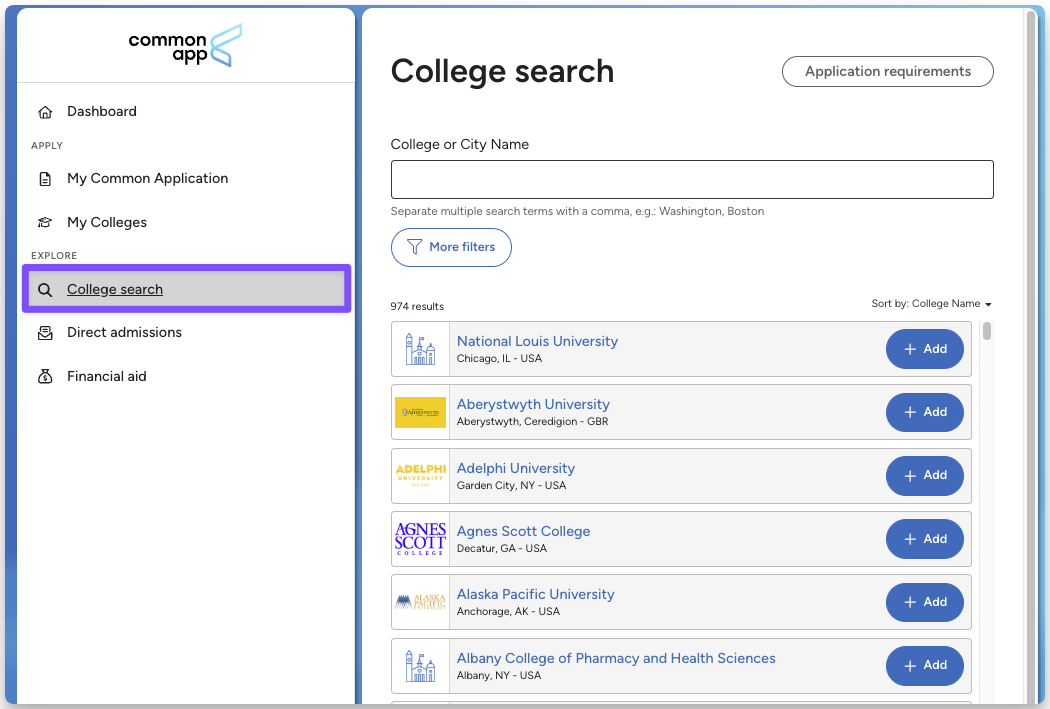This screenshot has width=1050, height=709.
Task: Click the Application requirements button
Action: [x=887, y=72]
